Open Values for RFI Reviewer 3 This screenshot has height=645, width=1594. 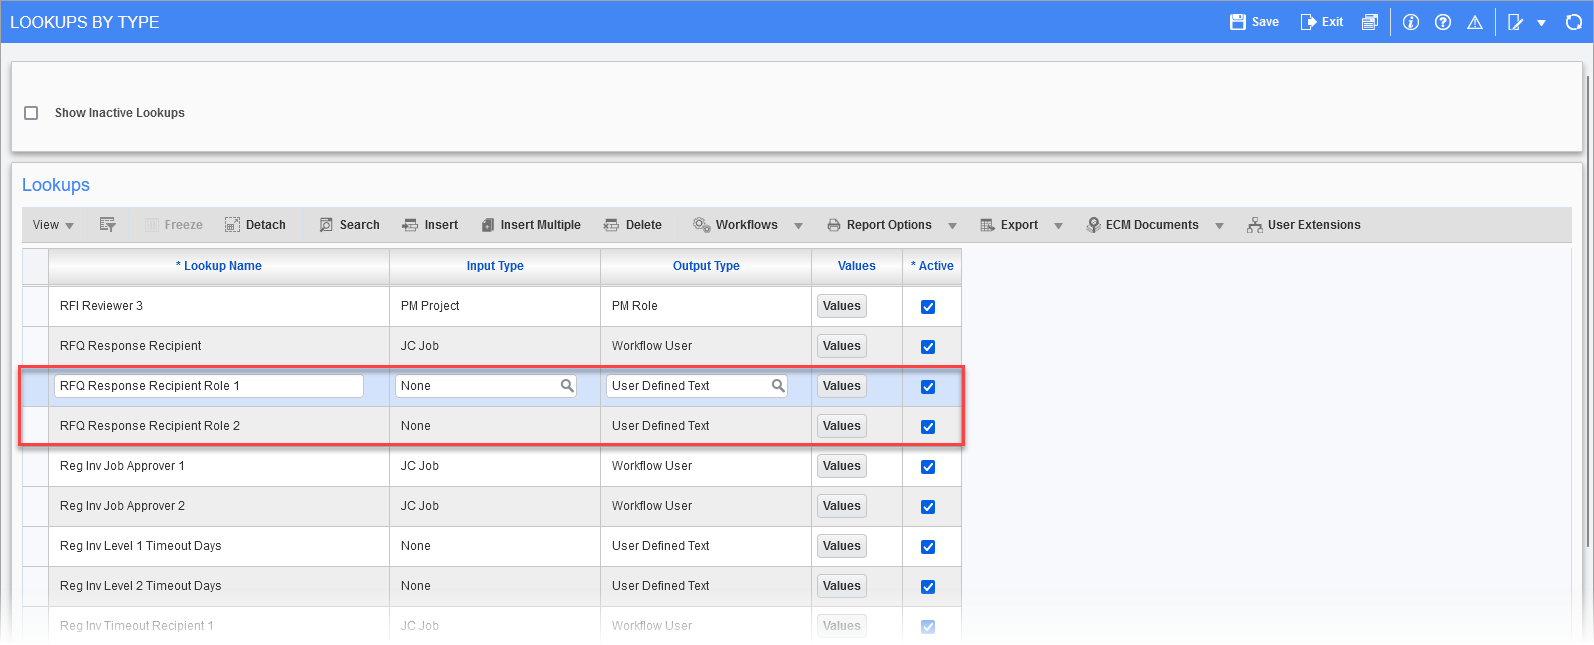[x=842, y=306]
